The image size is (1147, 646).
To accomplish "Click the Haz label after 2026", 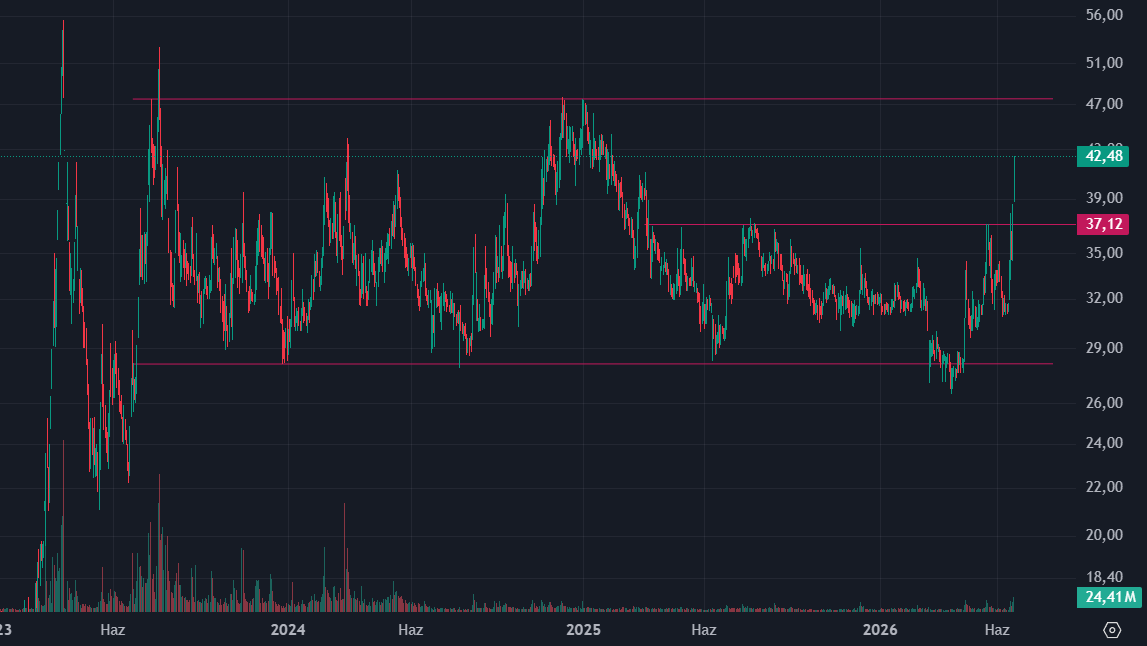I will (x=997, y=630).
